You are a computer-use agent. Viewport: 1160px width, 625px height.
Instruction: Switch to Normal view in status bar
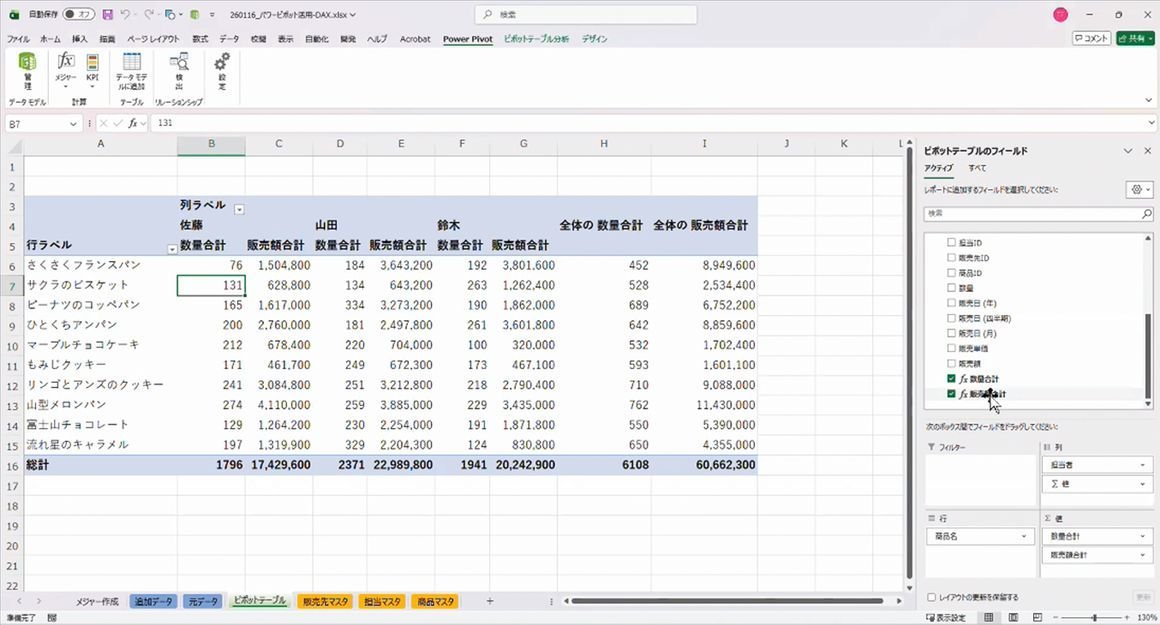[988, 617]
